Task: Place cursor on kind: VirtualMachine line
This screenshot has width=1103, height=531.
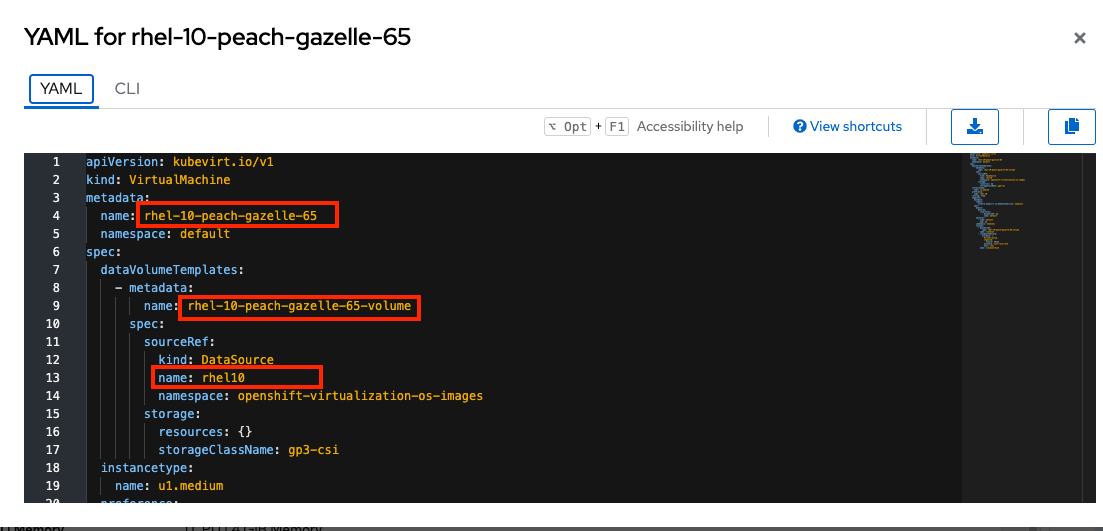Action: tap(158, 179)
